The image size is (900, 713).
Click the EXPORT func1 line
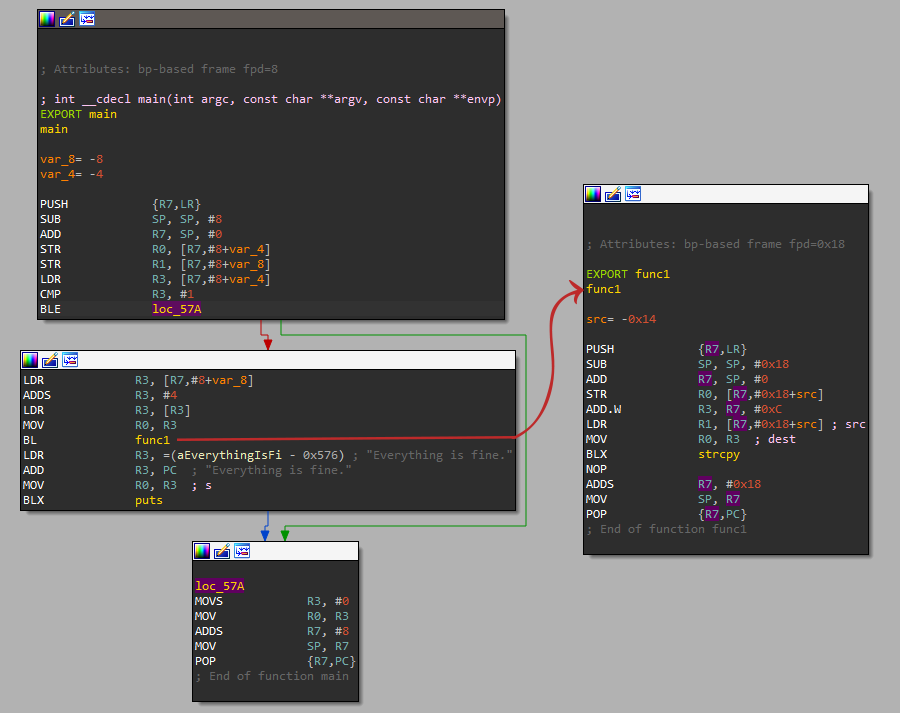(x=628, y=274)
